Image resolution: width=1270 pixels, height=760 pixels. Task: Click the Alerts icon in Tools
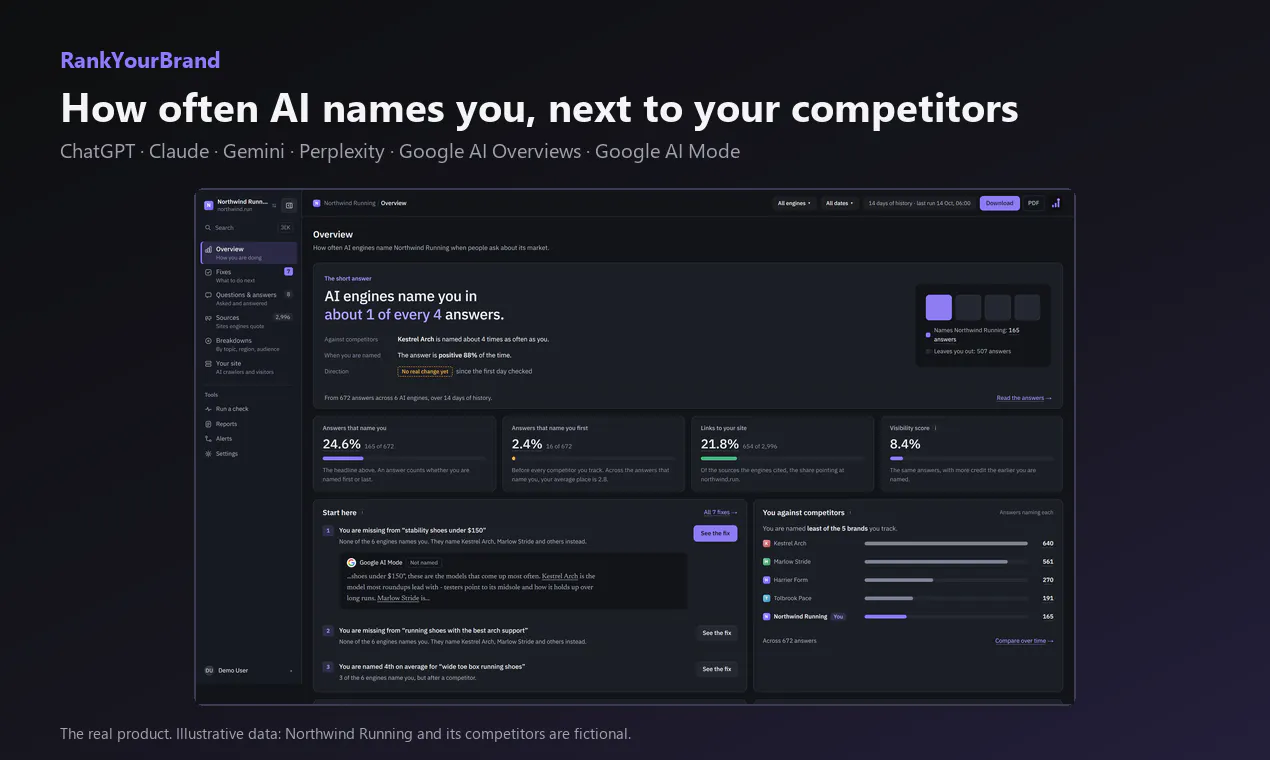coord(208,439)
